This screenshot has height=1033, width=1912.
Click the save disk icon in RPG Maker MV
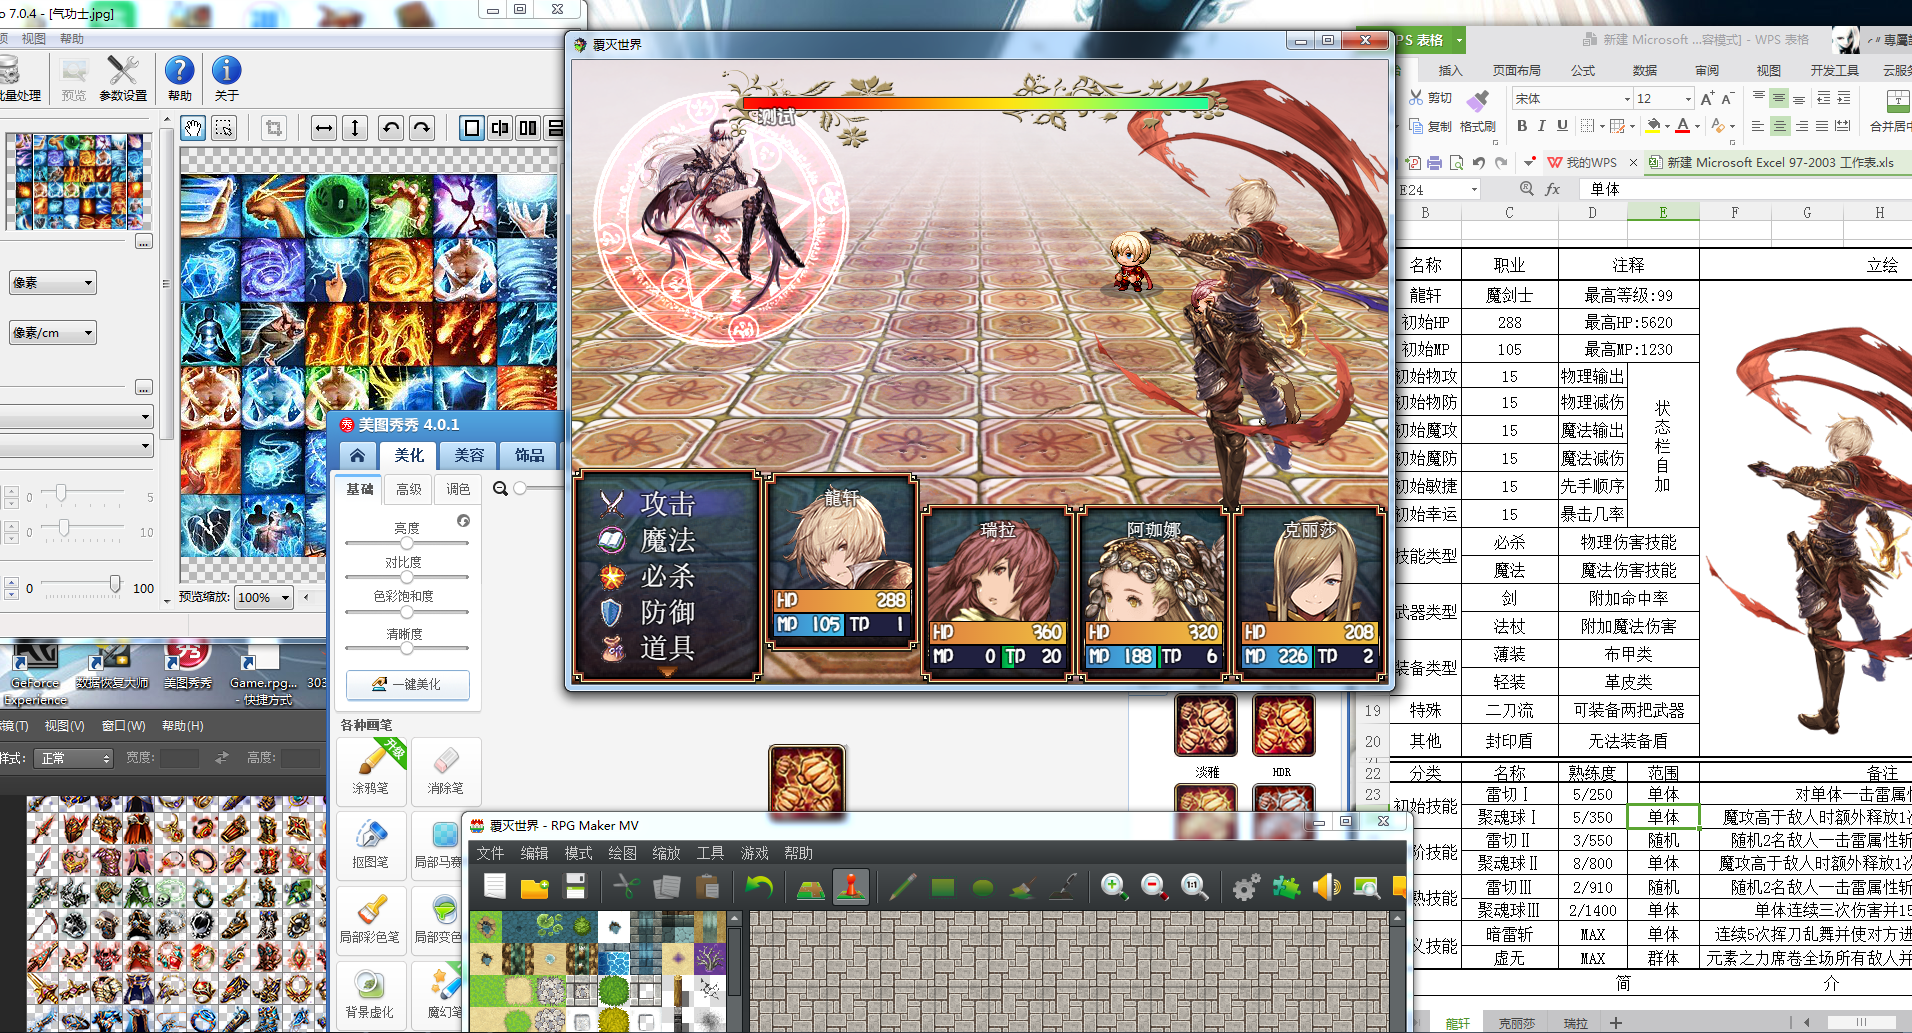pyautogui.click(x=575, y=886)
